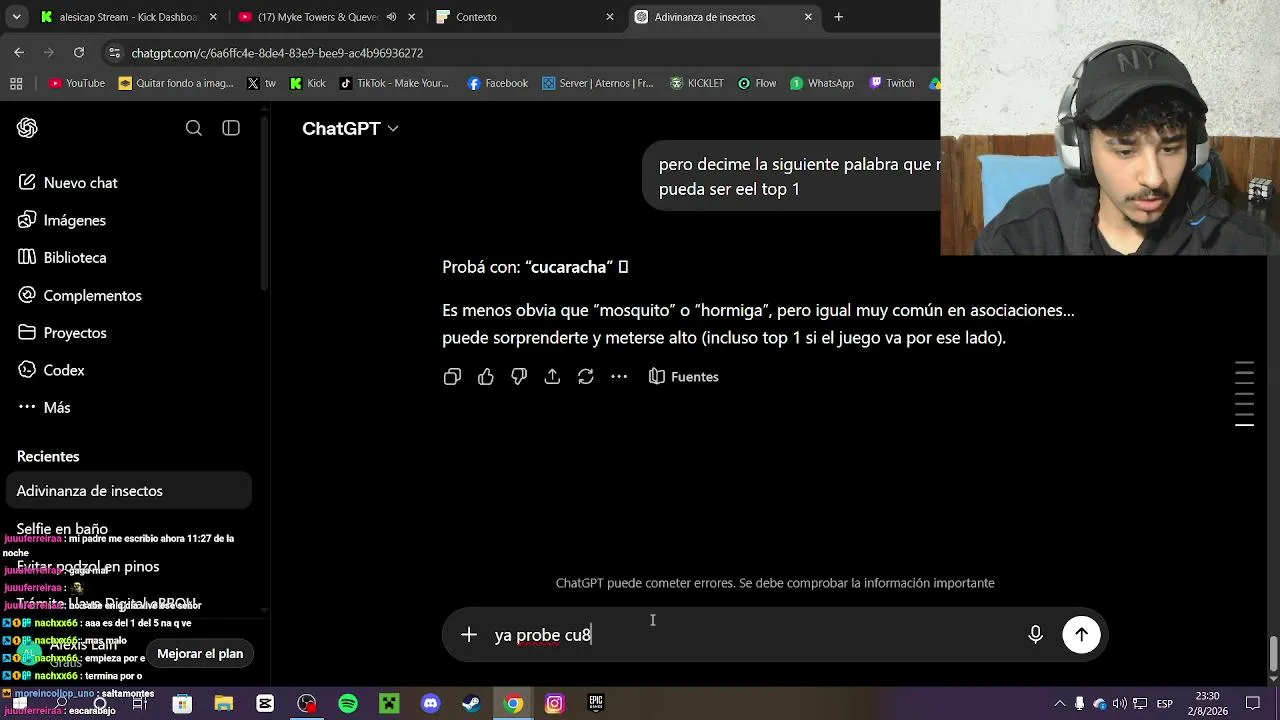
Task: Like the response with thumbs up
Action: 486,377
